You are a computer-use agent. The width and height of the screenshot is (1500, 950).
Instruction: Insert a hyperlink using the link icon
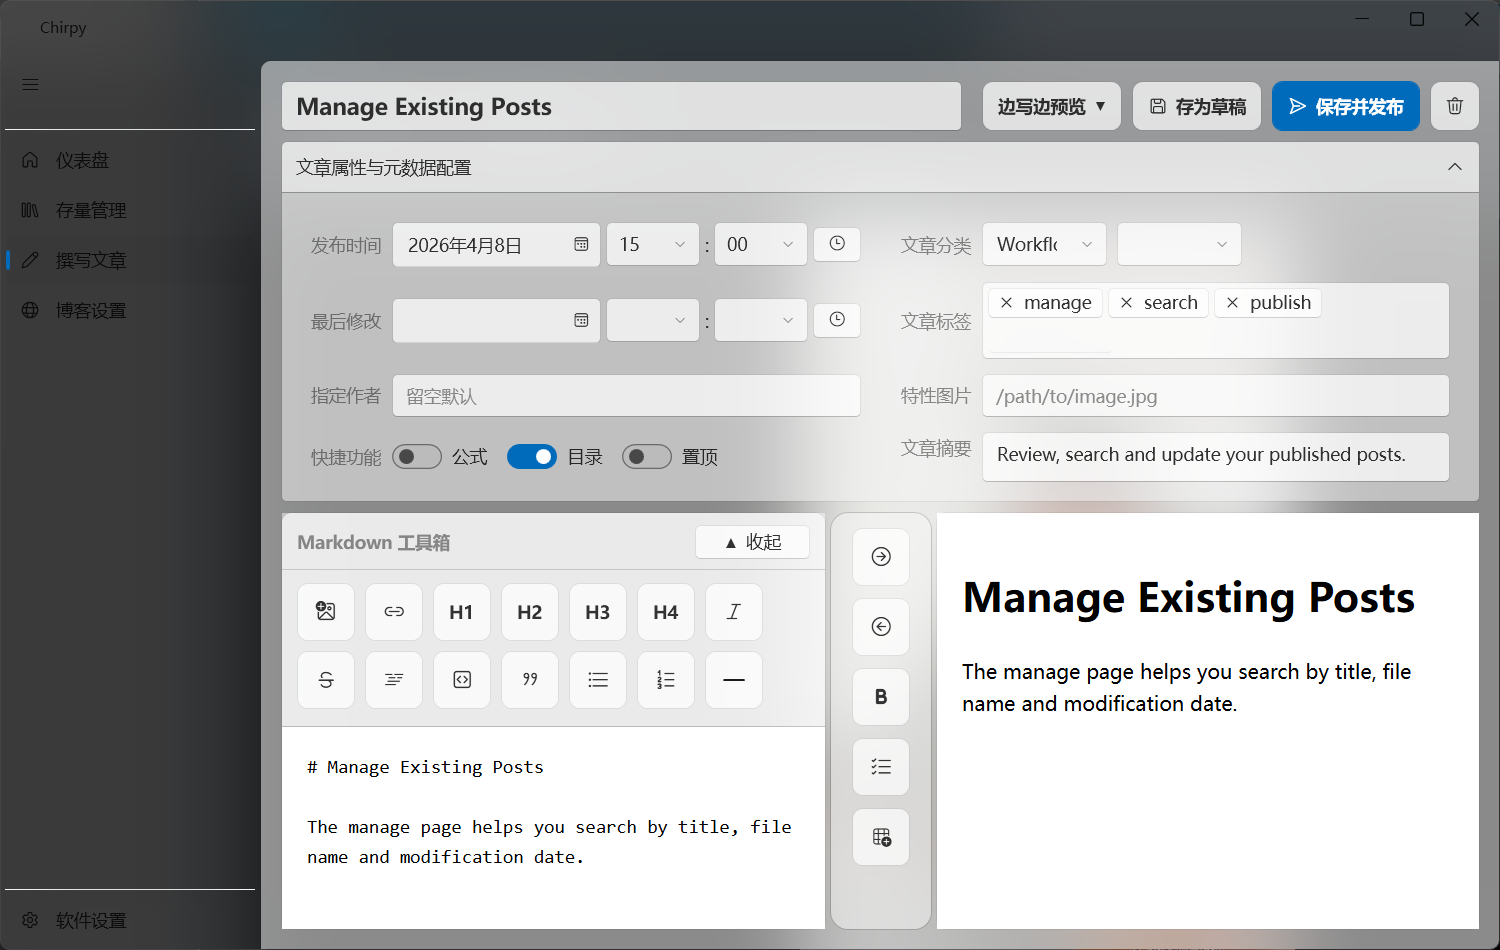(394, 611)
